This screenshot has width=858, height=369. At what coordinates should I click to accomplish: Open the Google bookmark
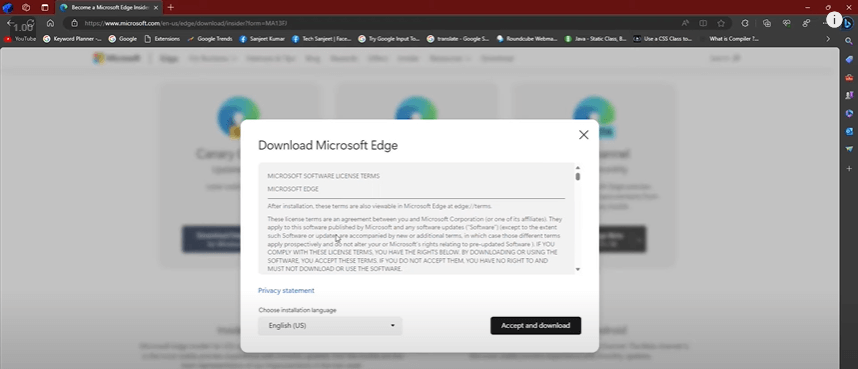click(123, 39)
